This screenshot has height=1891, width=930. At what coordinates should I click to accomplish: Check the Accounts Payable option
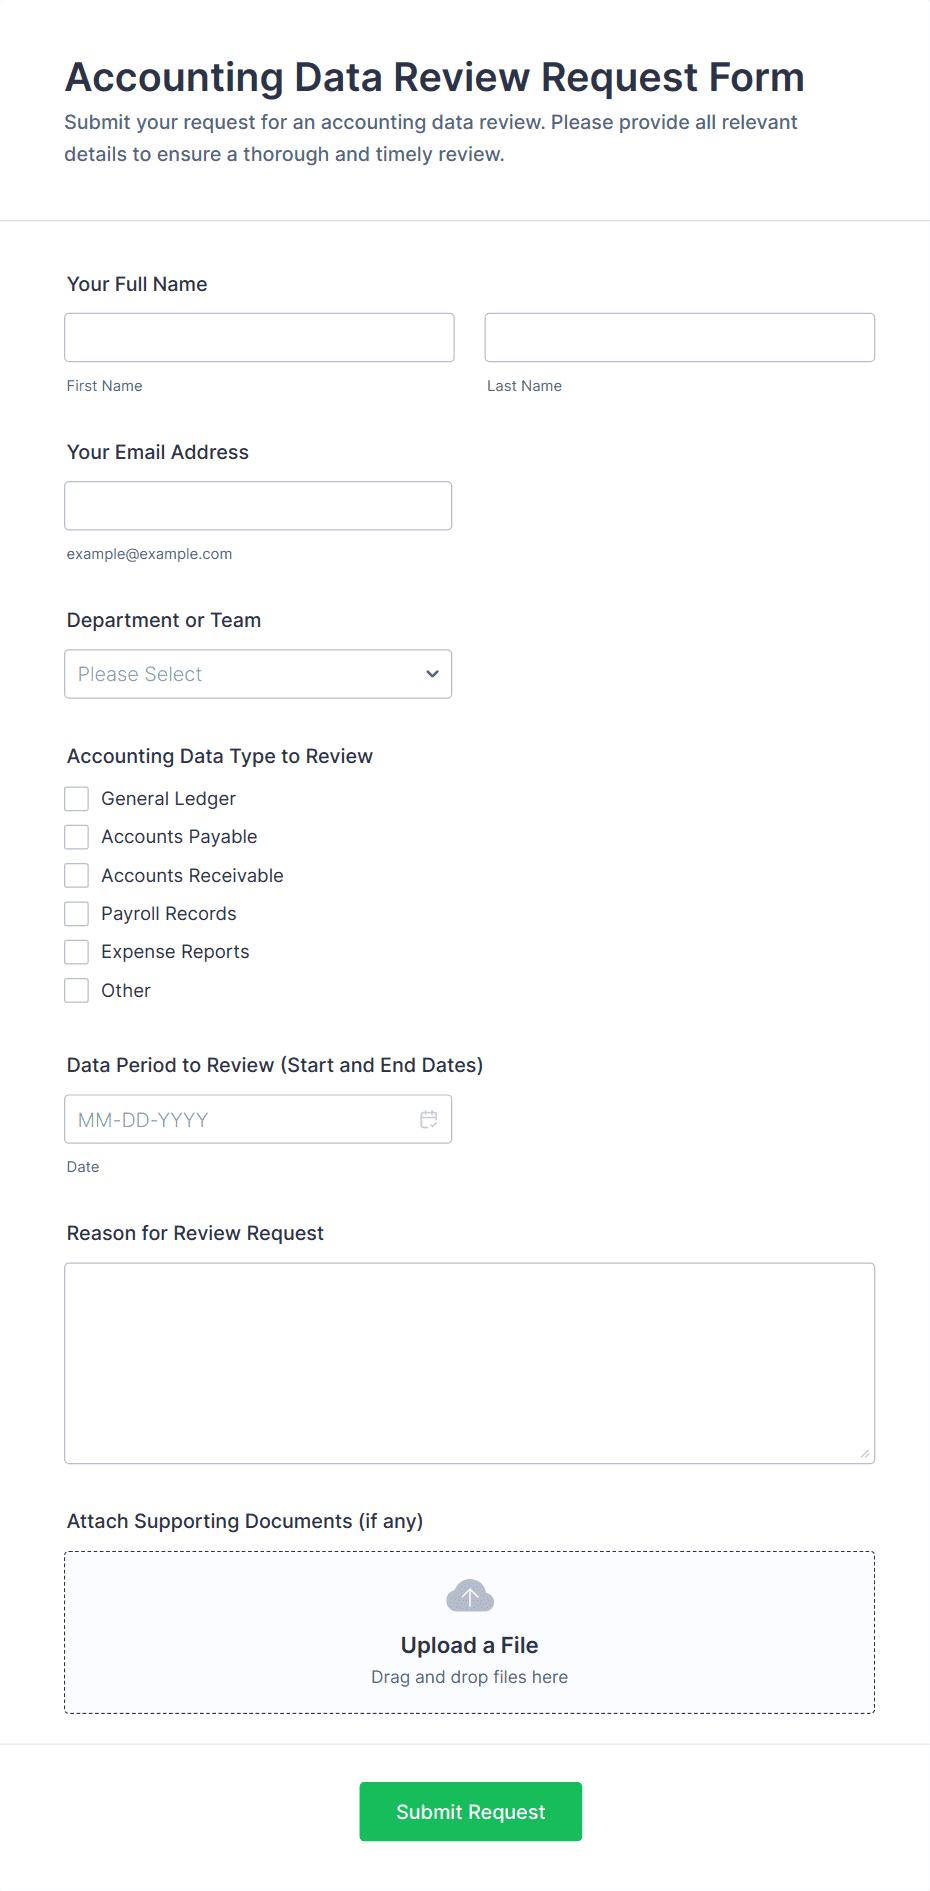pyautogui.click(x=76, y=836)
